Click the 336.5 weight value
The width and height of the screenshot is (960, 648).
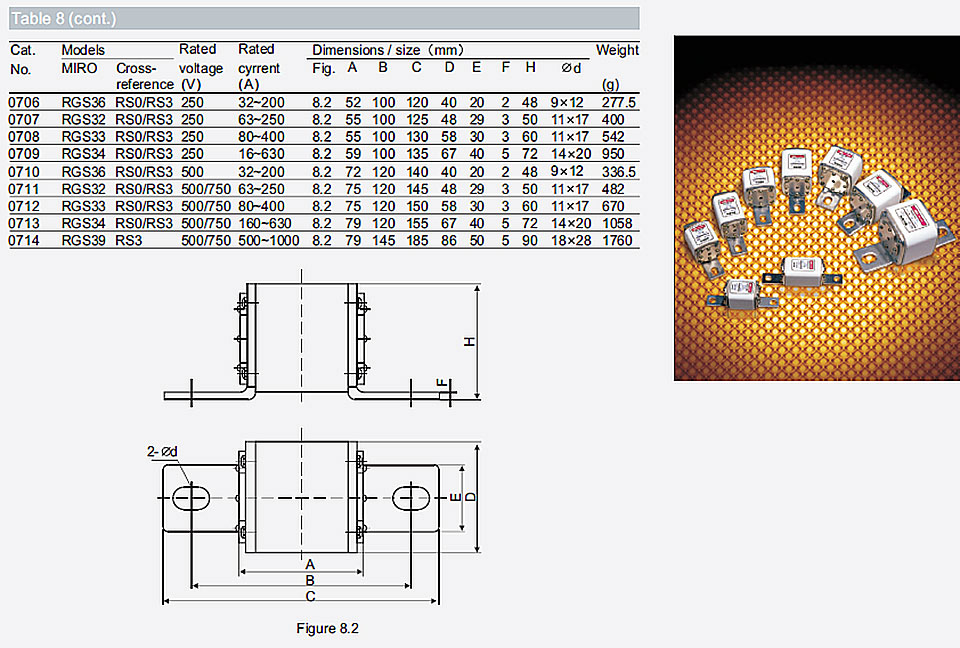coord(619,172)
